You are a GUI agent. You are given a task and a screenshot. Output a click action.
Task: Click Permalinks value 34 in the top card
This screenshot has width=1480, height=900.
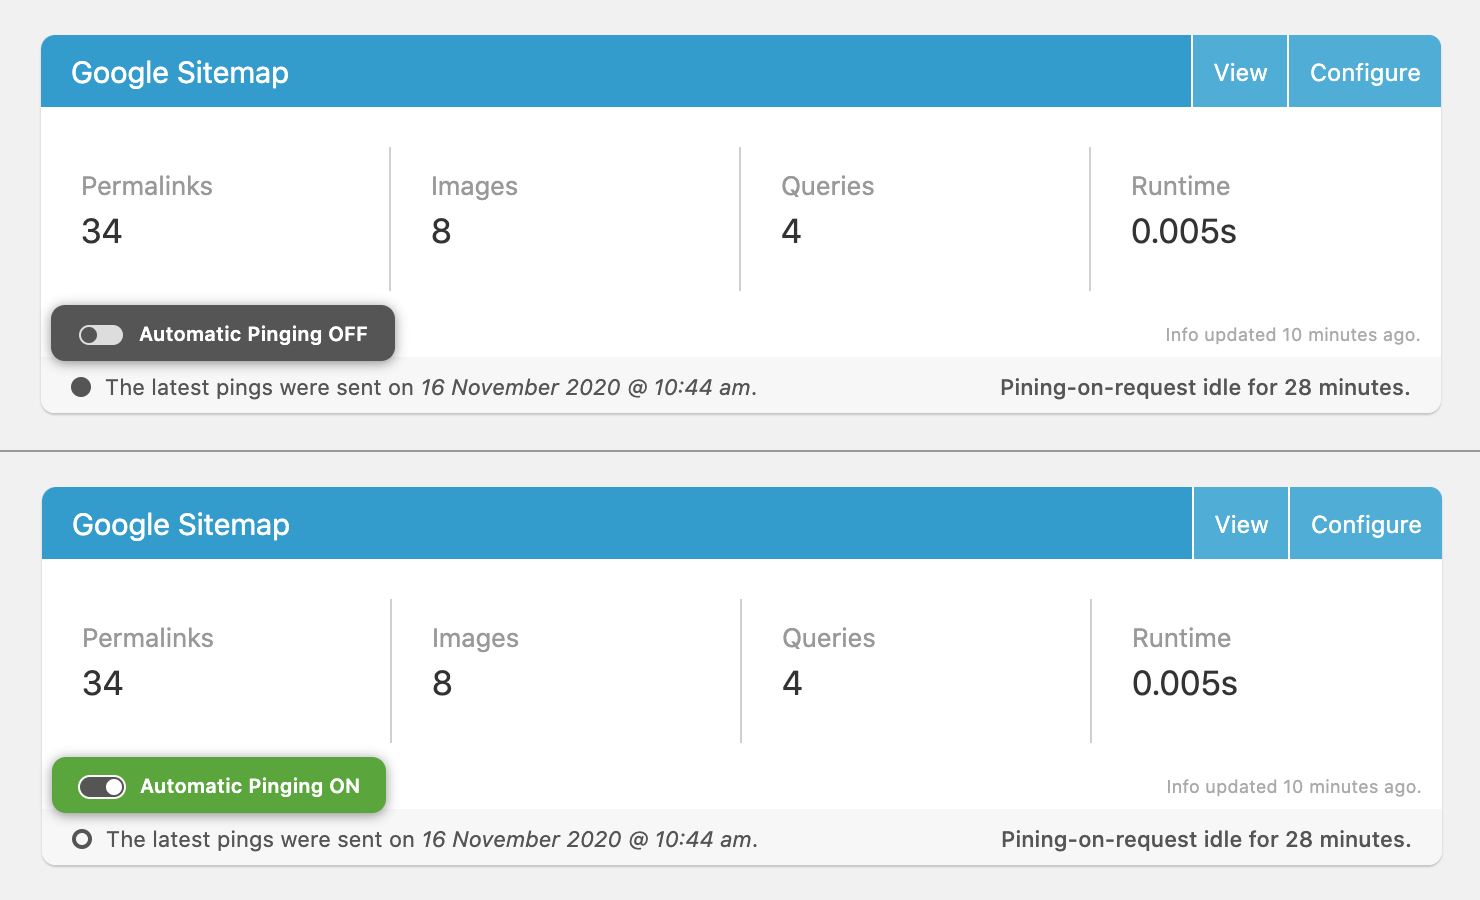[102, 231]
